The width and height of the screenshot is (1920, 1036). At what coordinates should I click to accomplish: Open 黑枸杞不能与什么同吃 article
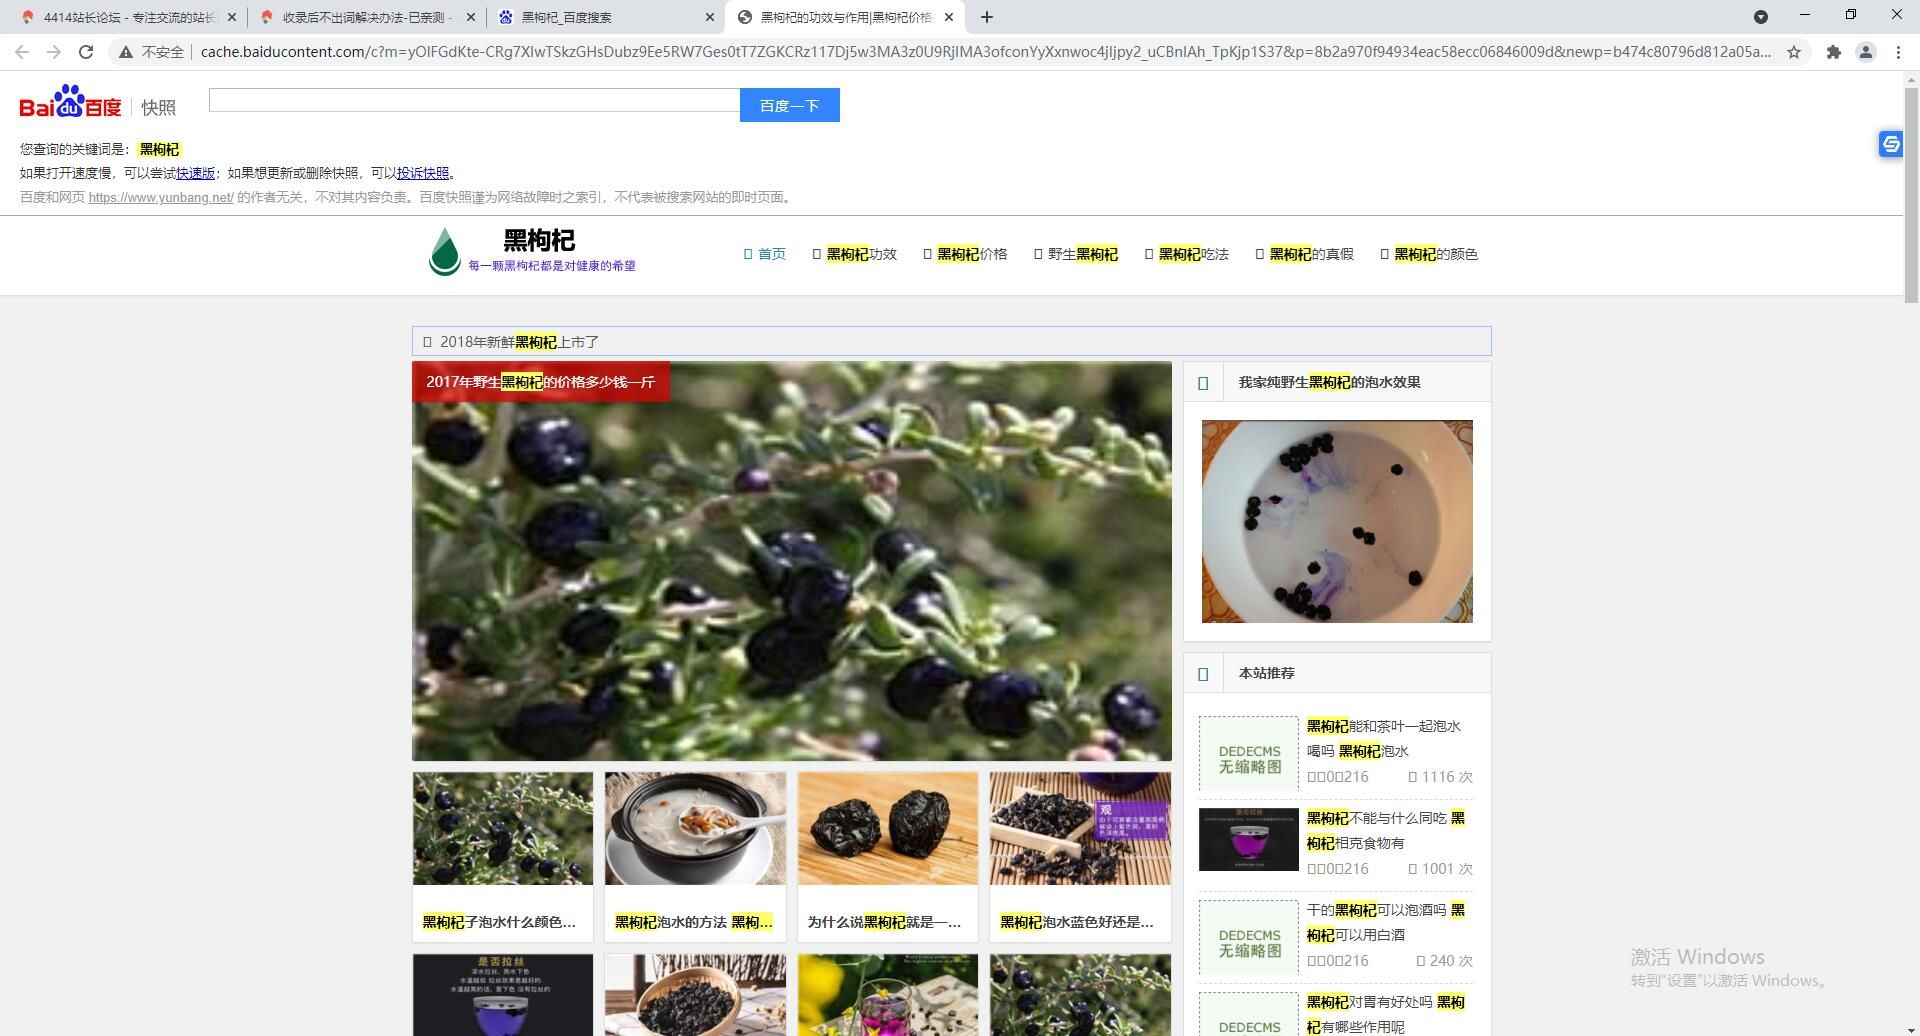coord(1386,831)
